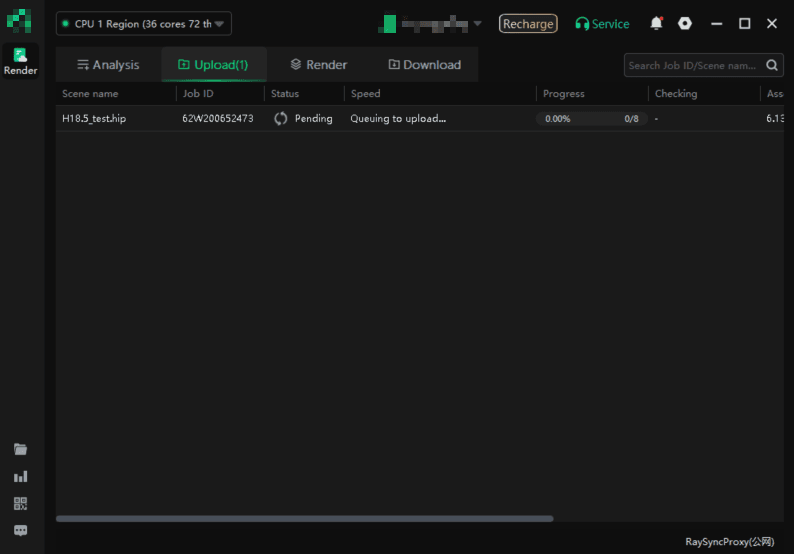Click the Service support link
The width and height of the screenshot is (794, 554).
click(x=602, y=23)
